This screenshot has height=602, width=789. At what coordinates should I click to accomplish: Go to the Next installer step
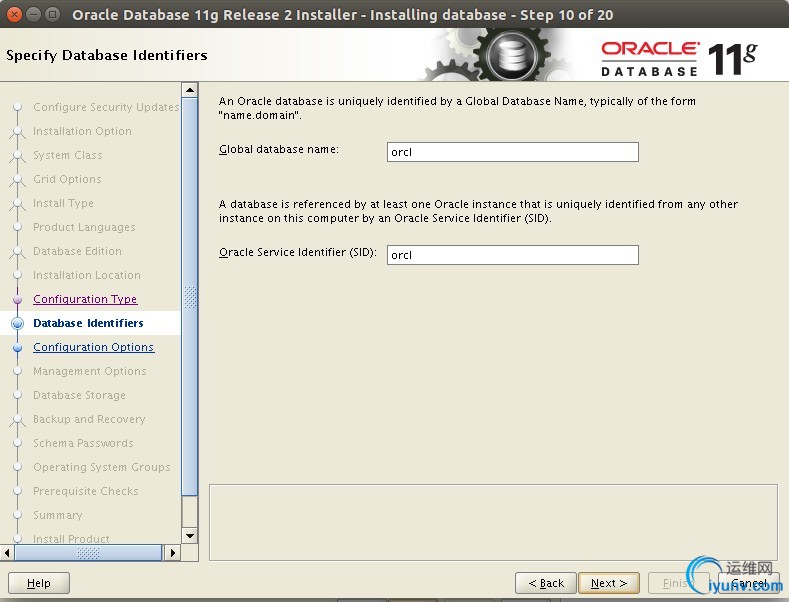coord(609,583)
